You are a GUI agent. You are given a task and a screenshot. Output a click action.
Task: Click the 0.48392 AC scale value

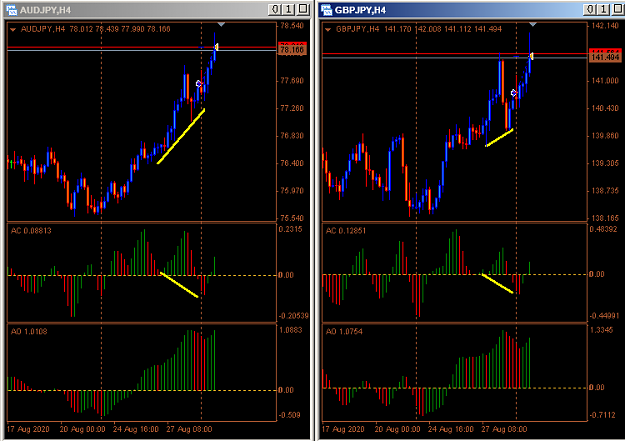click(x=605, y=229)
